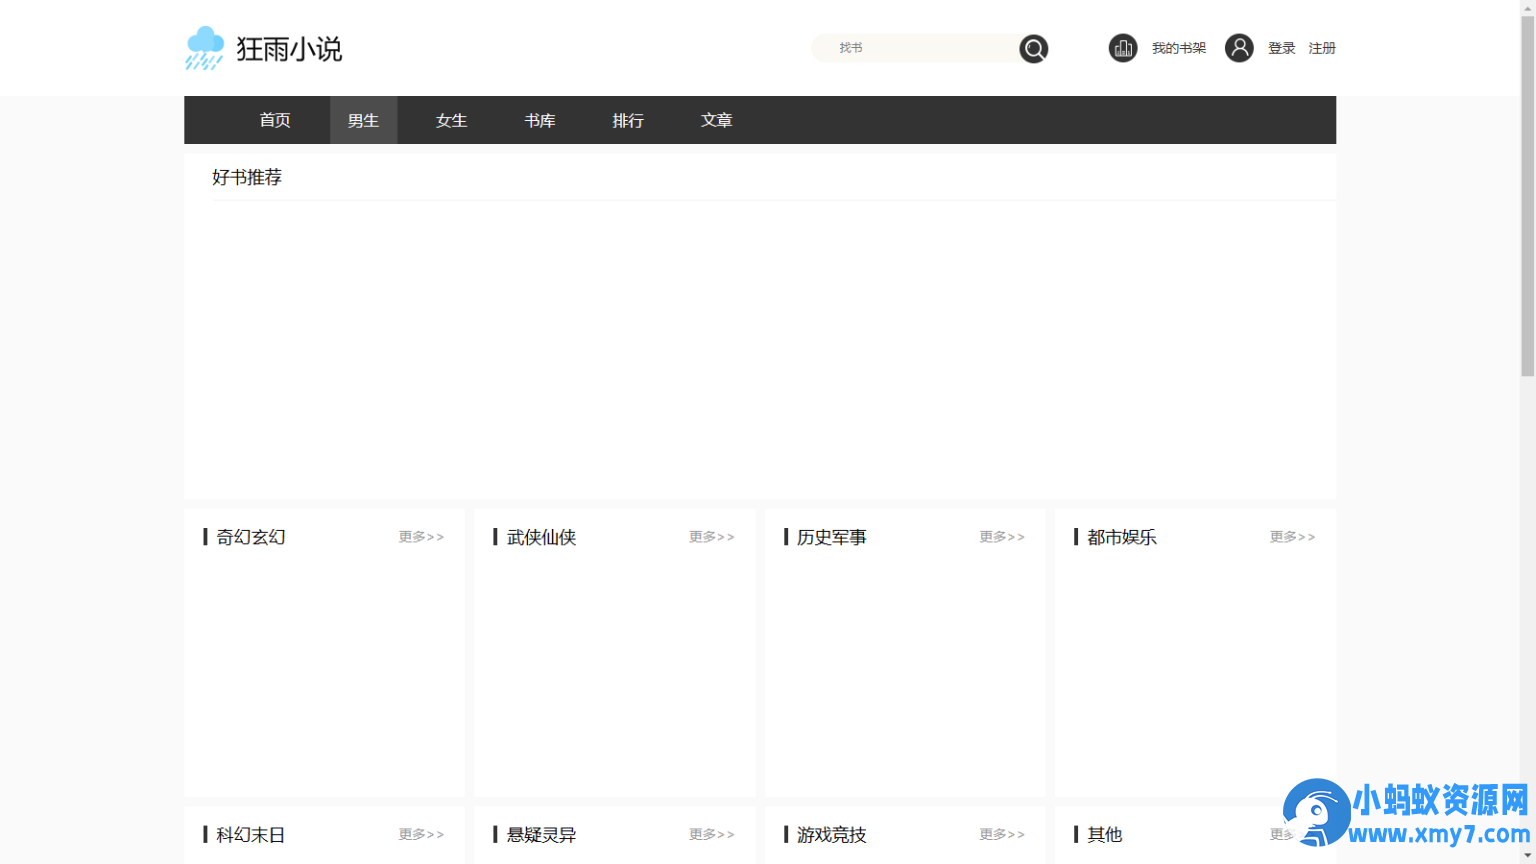1536x864 pixels.
Task: Click the user avatar icon
Action: [1239, 48]
